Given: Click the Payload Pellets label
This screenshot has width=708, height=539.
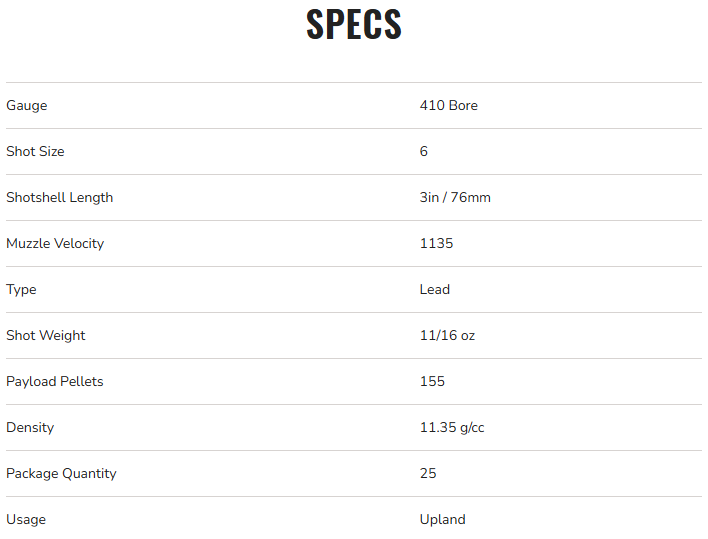Looking at the screenshot, I should (55, 381).
